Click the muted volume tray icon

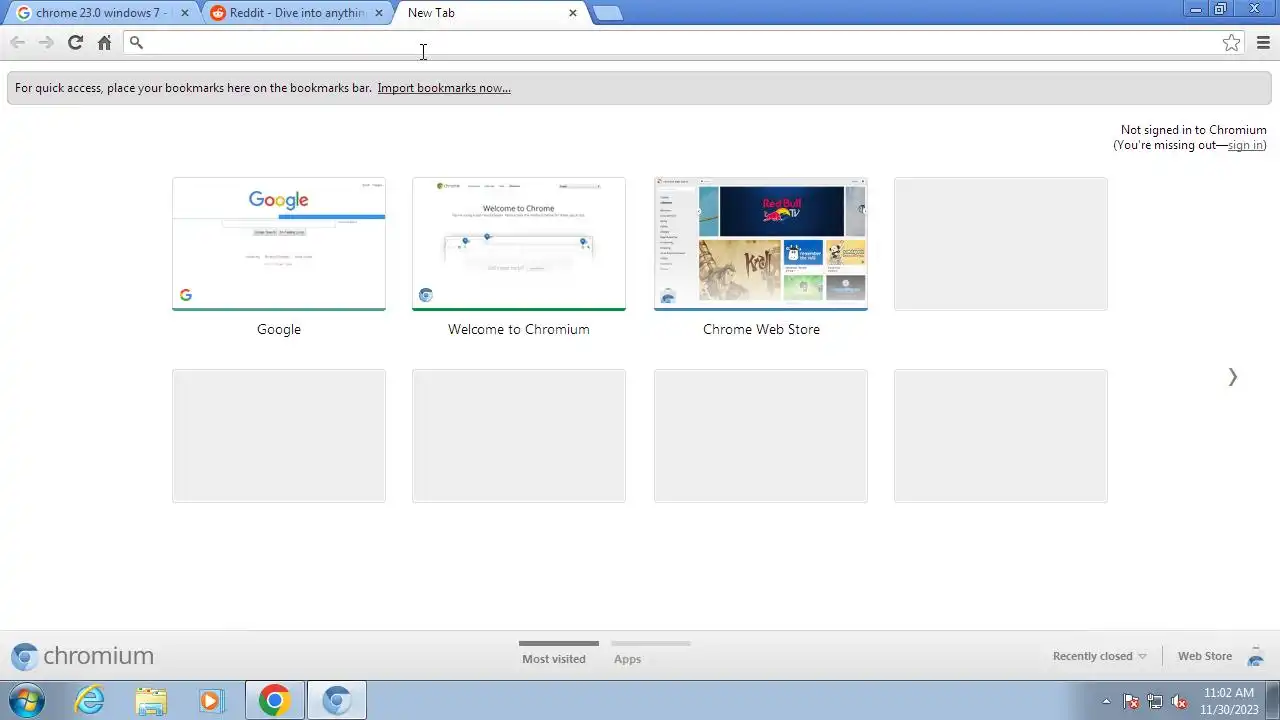1179,701
